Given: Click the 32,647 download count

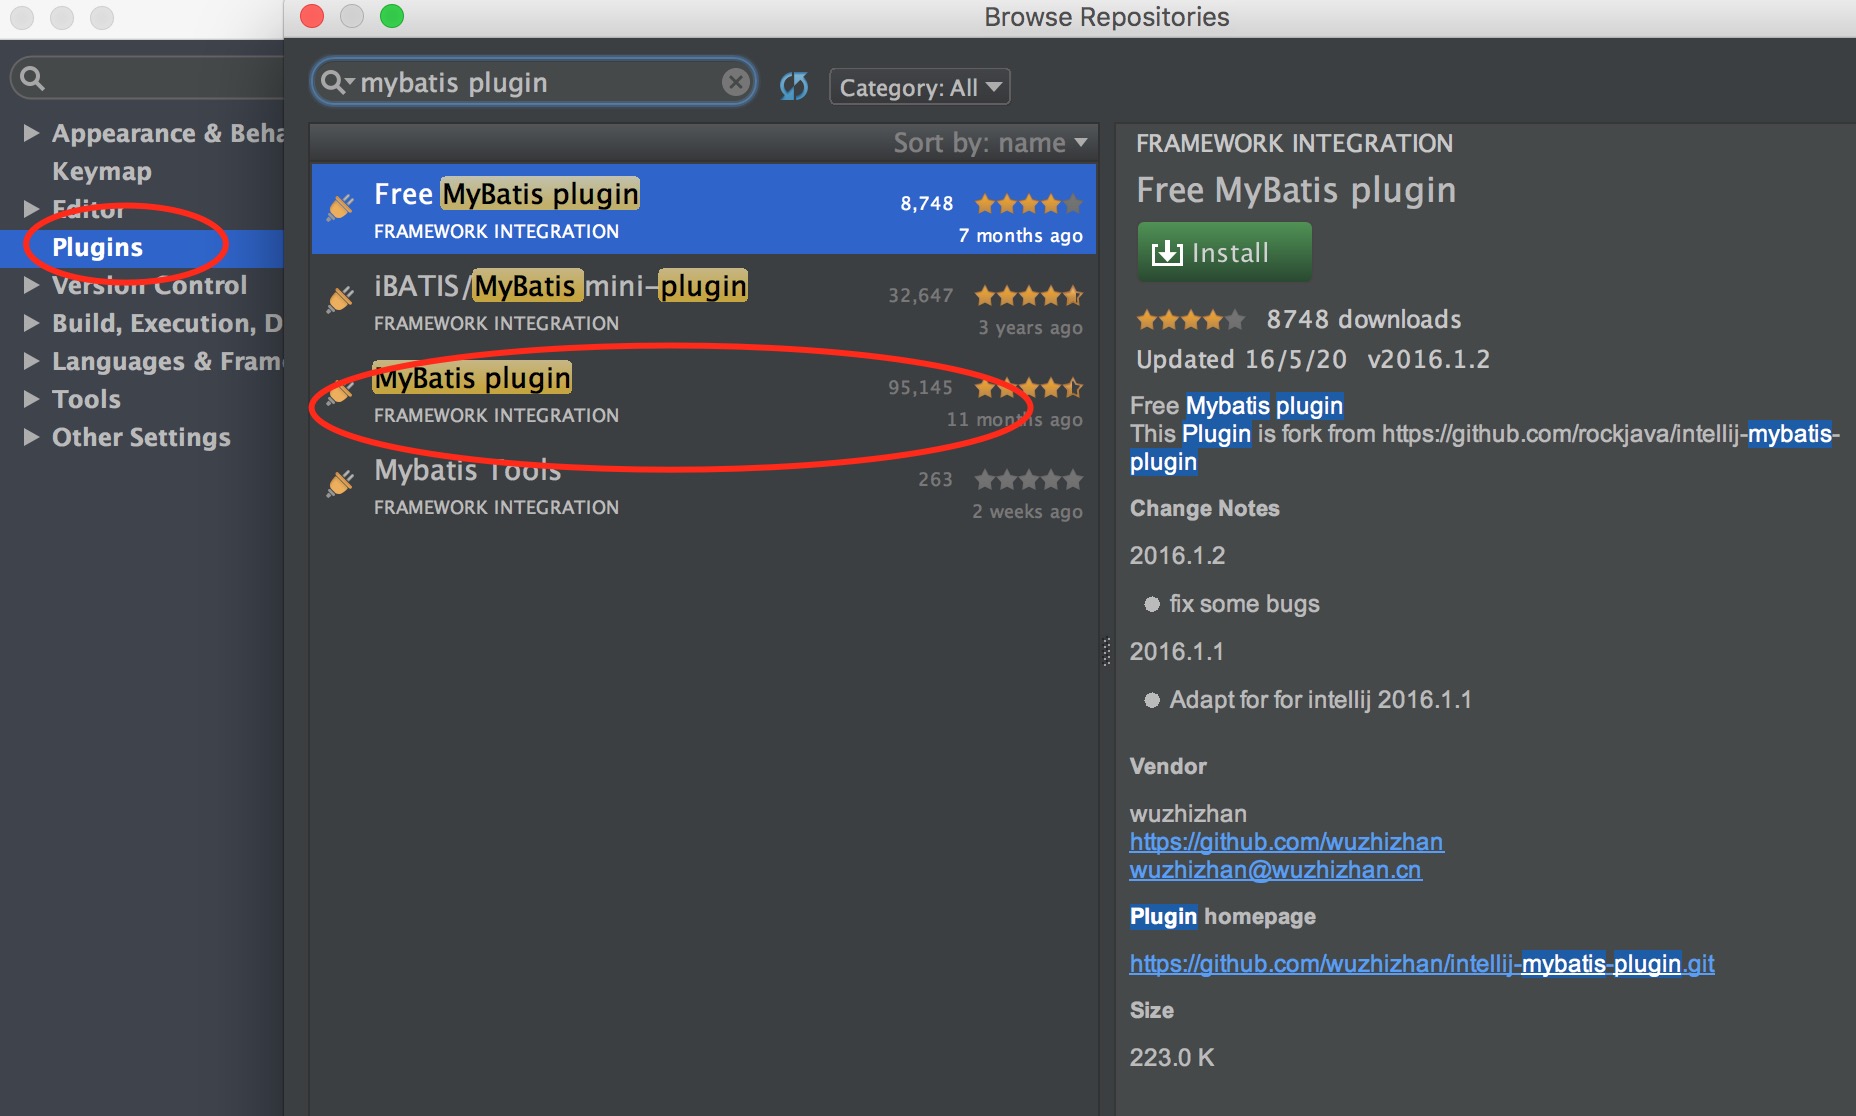Looking at the screenshot, I should pyautogui.click(x=920, y=295).
